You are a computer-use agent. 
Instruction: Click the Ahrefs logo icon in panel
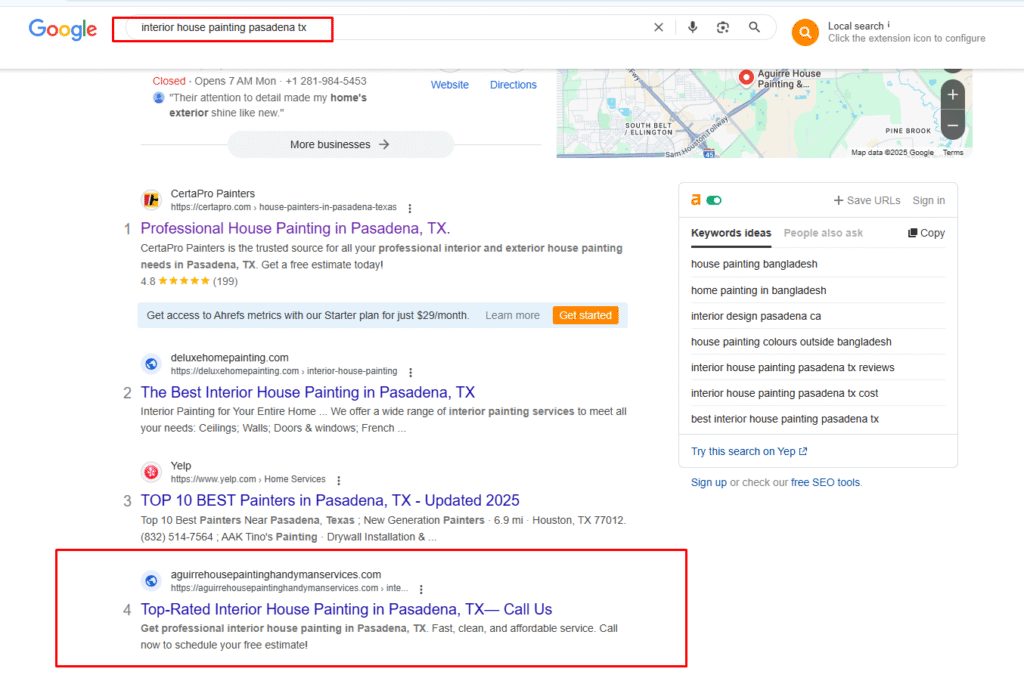(x=696, y=200)
